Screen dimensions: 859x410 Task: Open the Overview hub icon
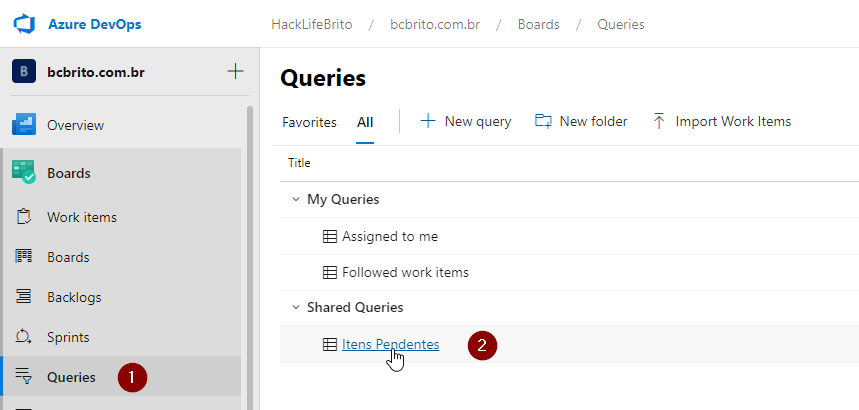point(24,124)
